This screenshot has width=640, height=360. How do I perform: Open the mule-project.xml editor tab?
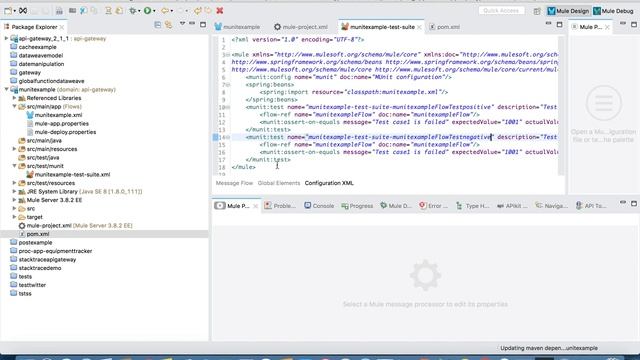click(301, 27)
